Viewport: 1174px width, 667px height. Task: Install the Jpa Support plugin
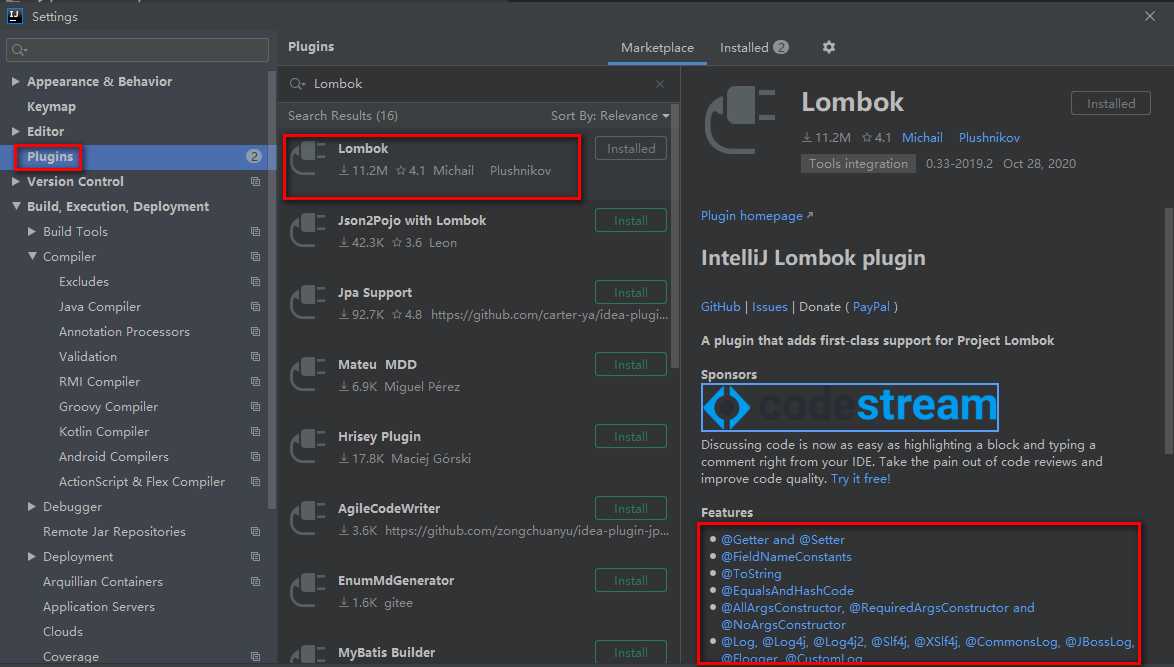click(630, 293)
